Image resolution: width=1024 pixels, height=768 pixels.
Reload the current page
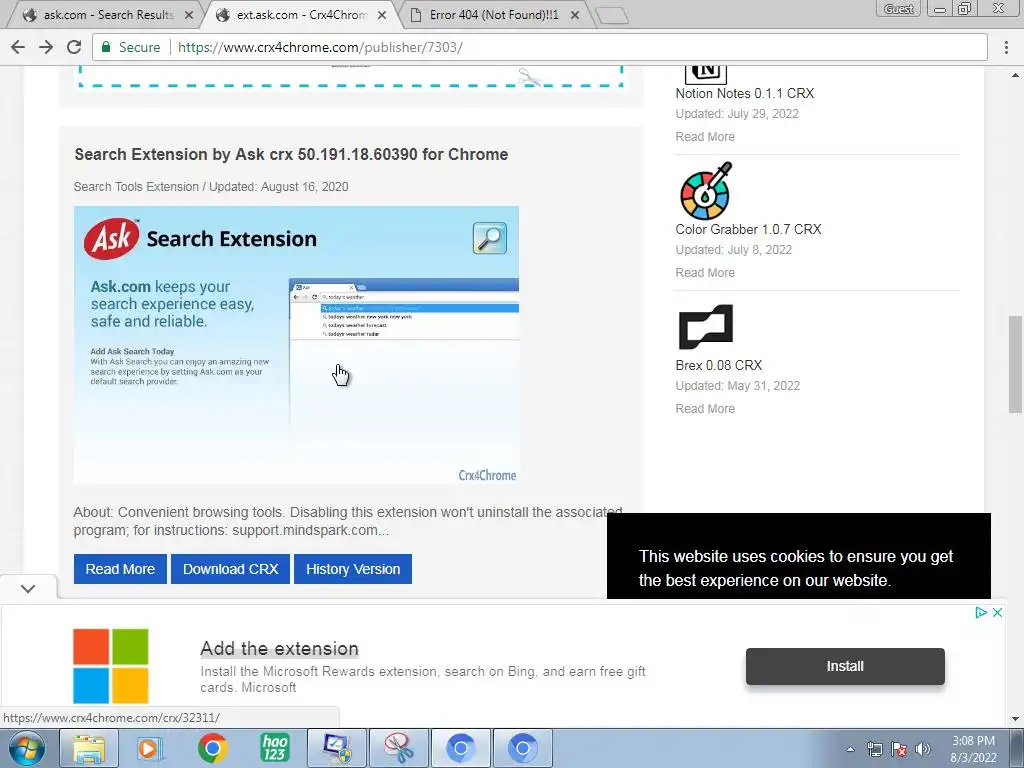[x=74, y=47]
